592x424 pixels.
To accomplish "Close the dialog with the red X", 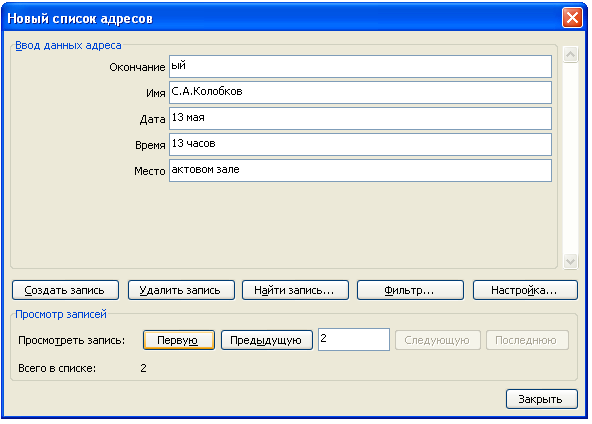I will (572, 18).
